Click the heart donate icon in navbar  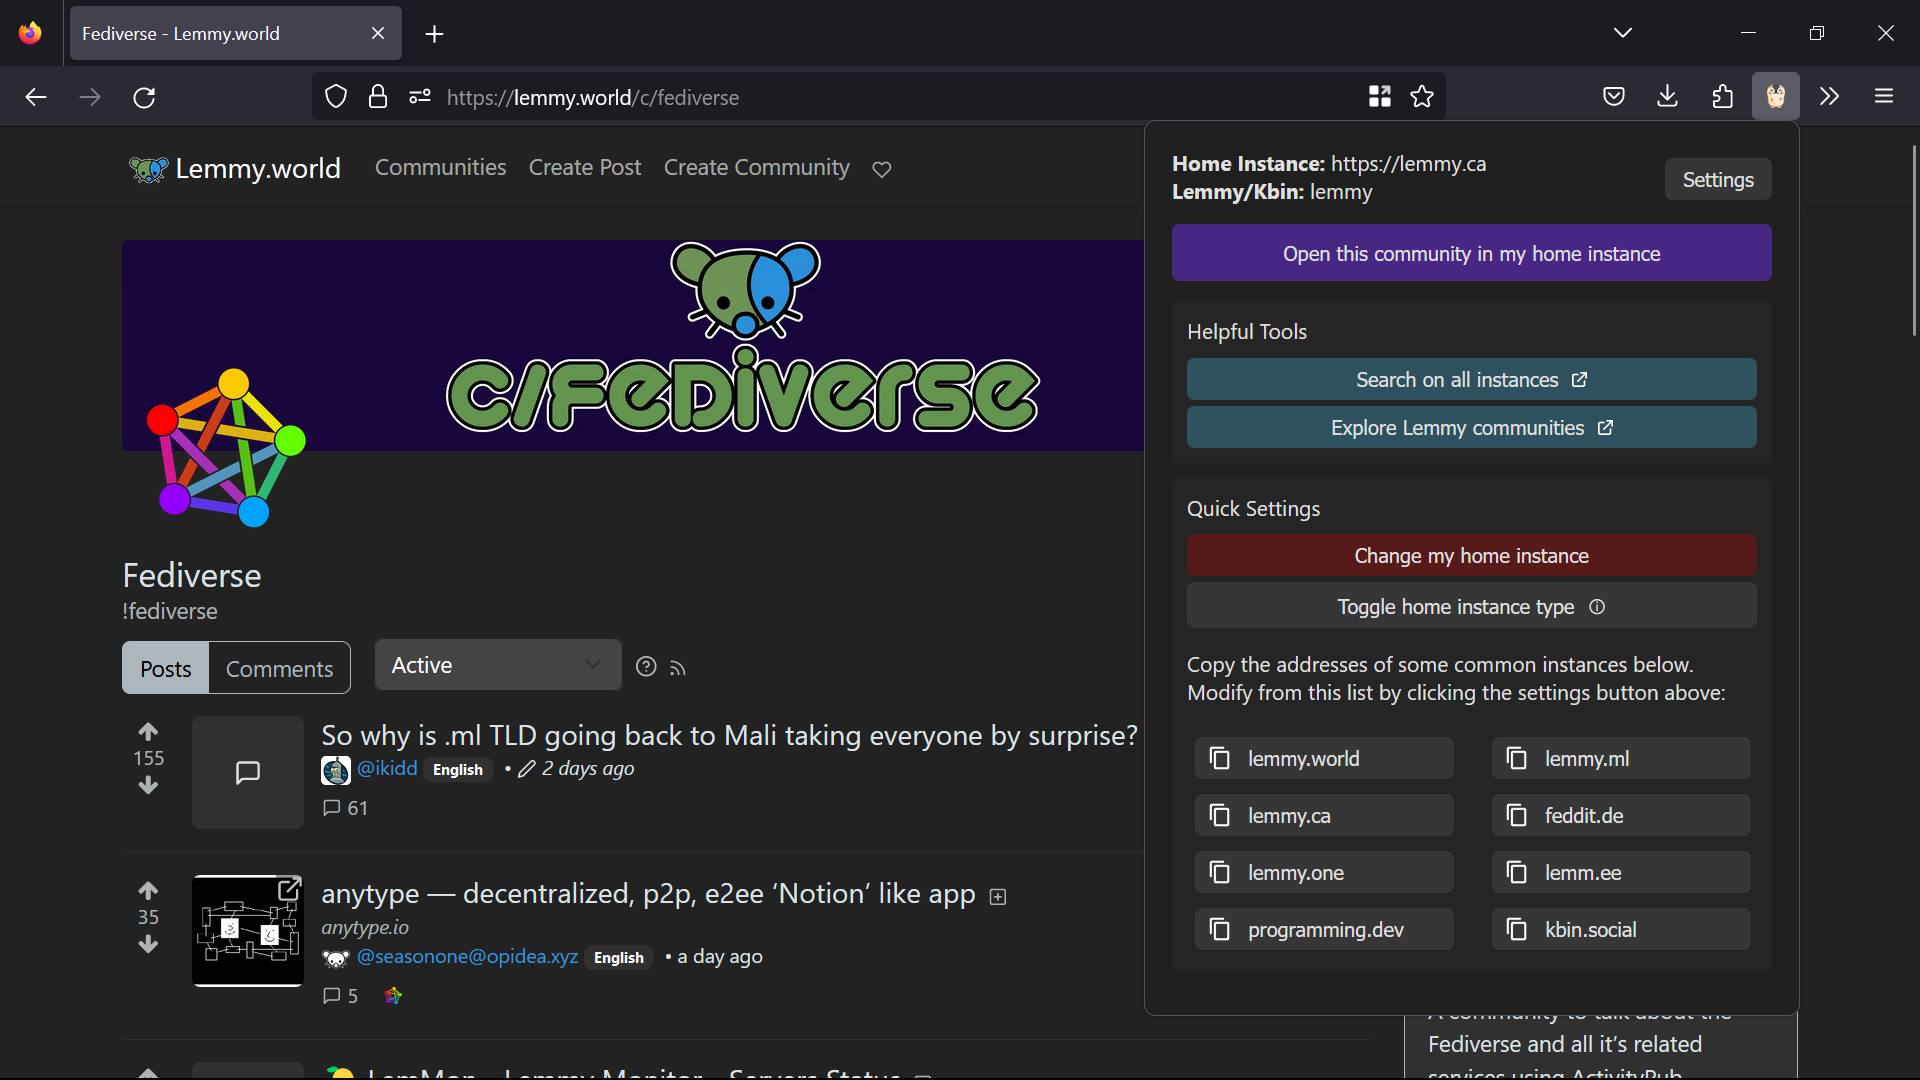point(881,169)
